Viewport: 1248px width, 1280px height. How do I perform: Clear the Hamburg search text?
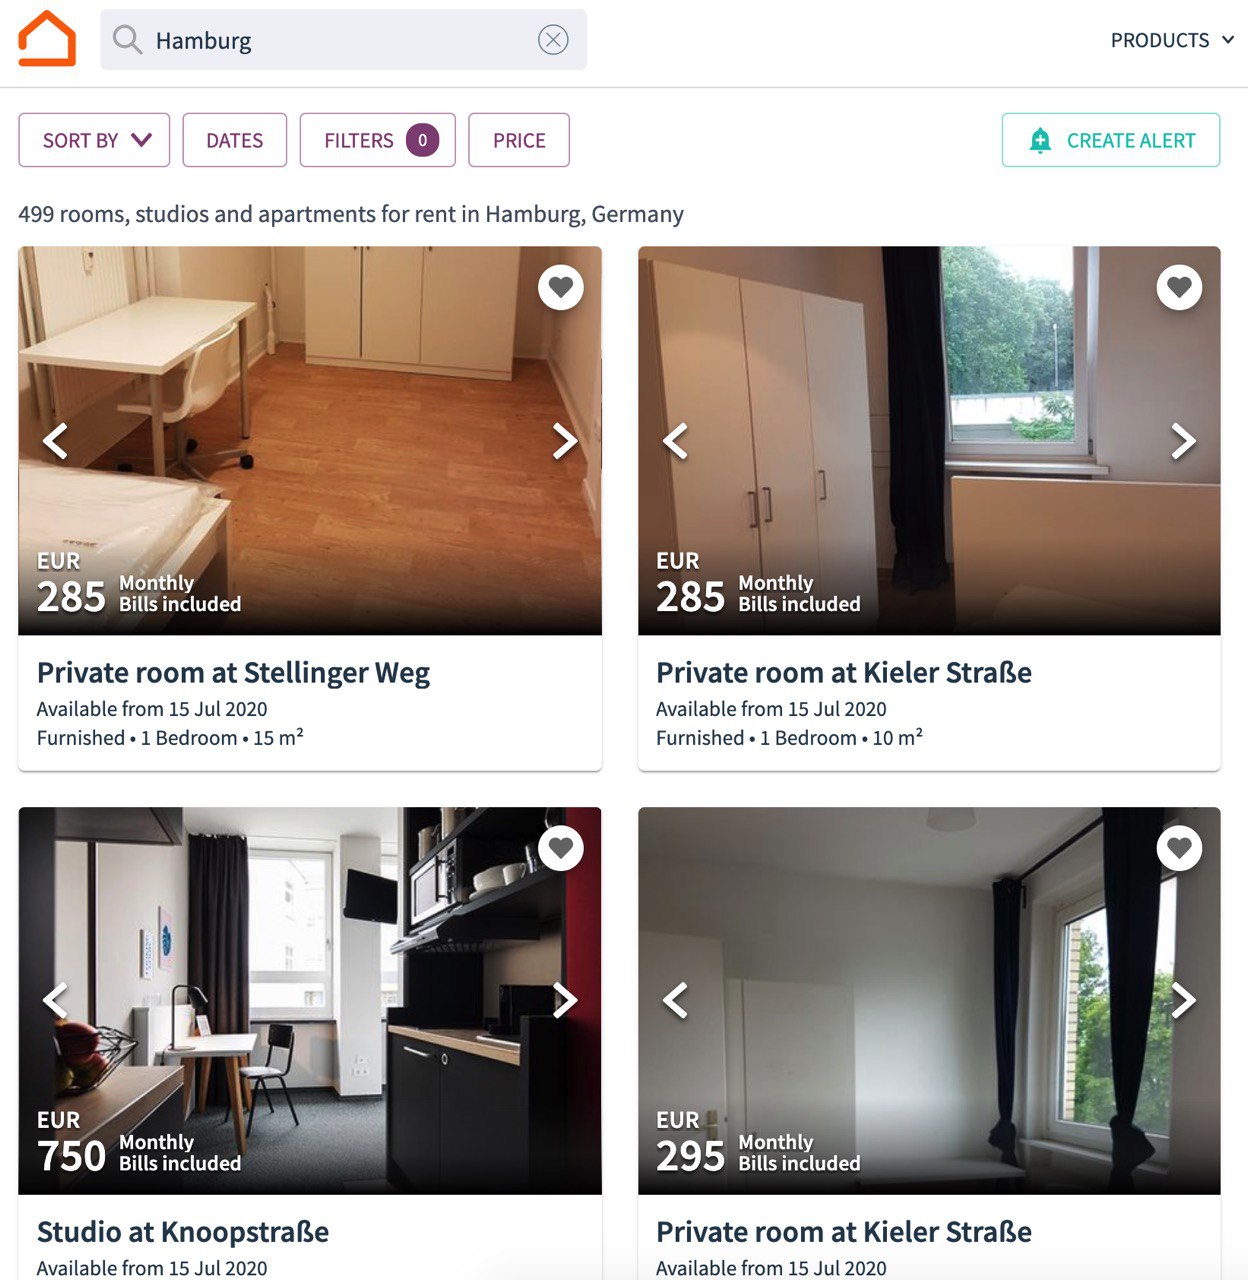553,40
